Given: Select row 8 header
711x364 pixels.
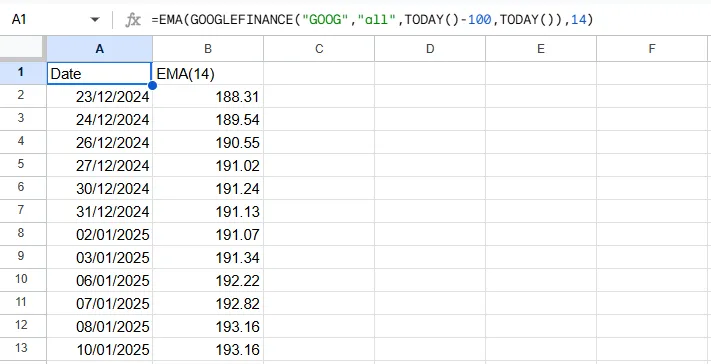Looking at the screenshot, I should [23, 234].
